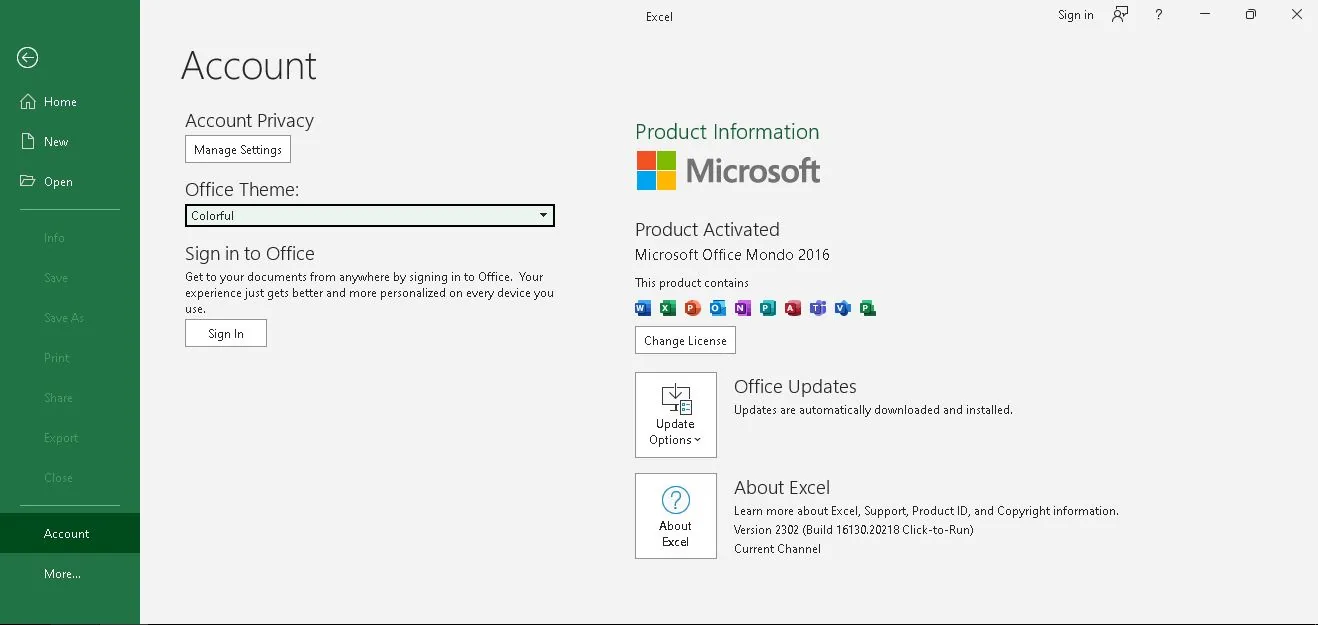Screen dimensions: 1318x625
Task: Click the Word product icon
Action: [x=643, y=308]
